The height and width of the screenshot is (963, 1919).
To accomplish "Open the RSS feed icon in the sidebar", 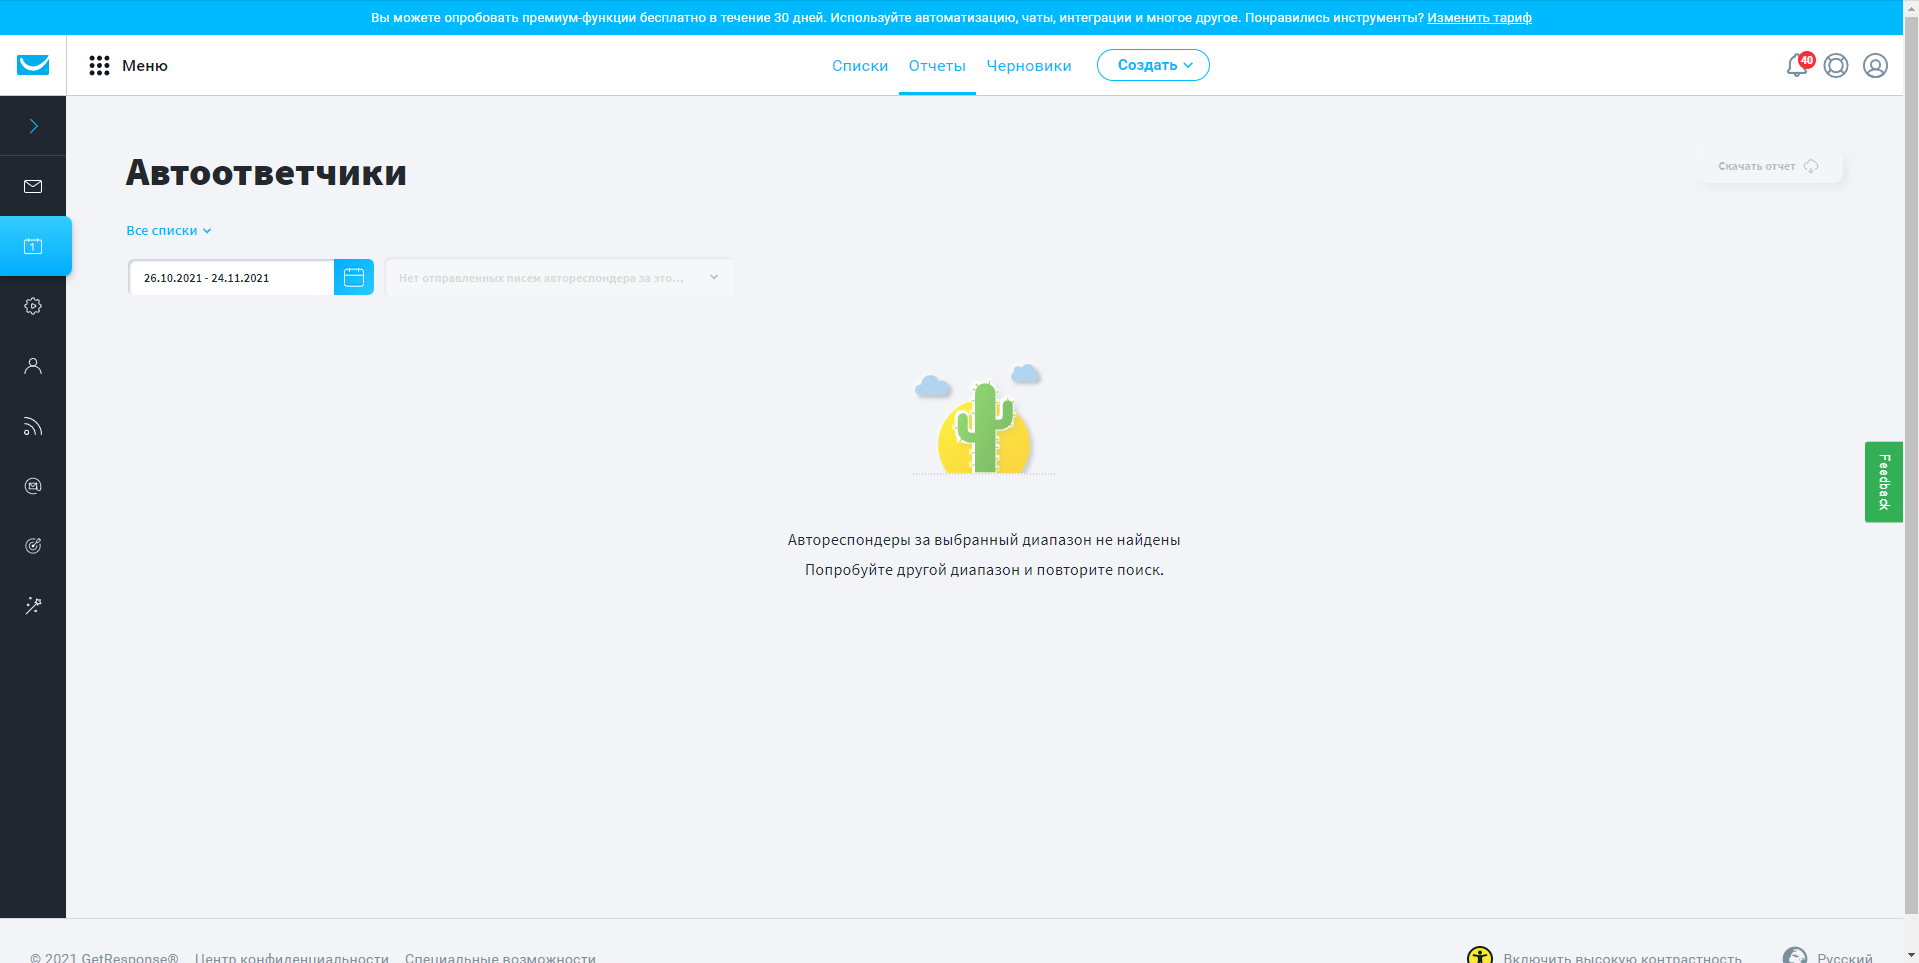I will [33, 426].
